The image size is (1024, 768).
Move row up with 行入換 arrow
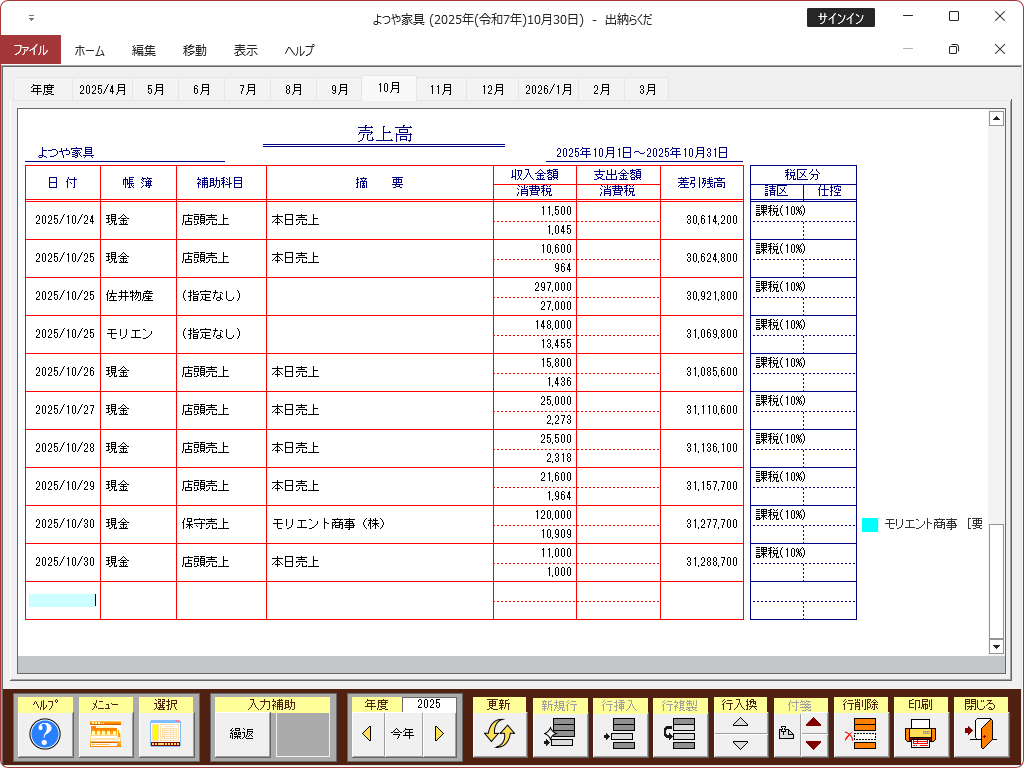coord(740,723)
